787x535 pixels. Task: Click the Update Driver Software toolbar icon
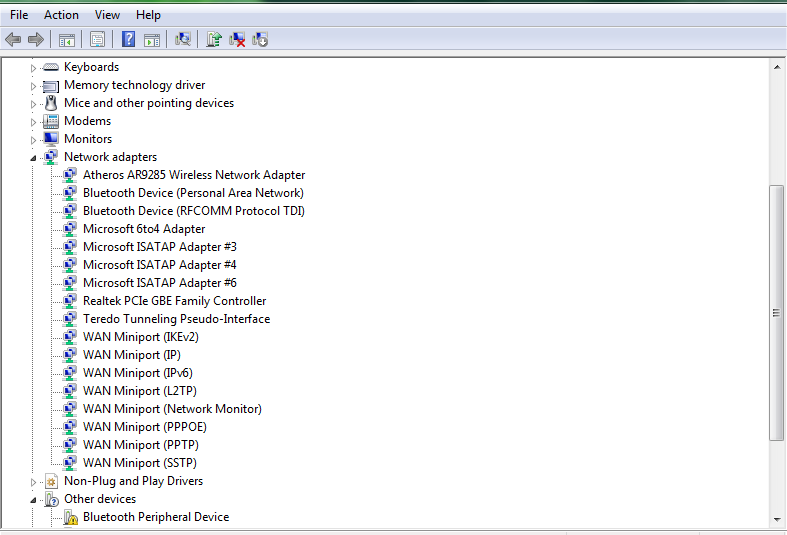click(x=214, y=39)
